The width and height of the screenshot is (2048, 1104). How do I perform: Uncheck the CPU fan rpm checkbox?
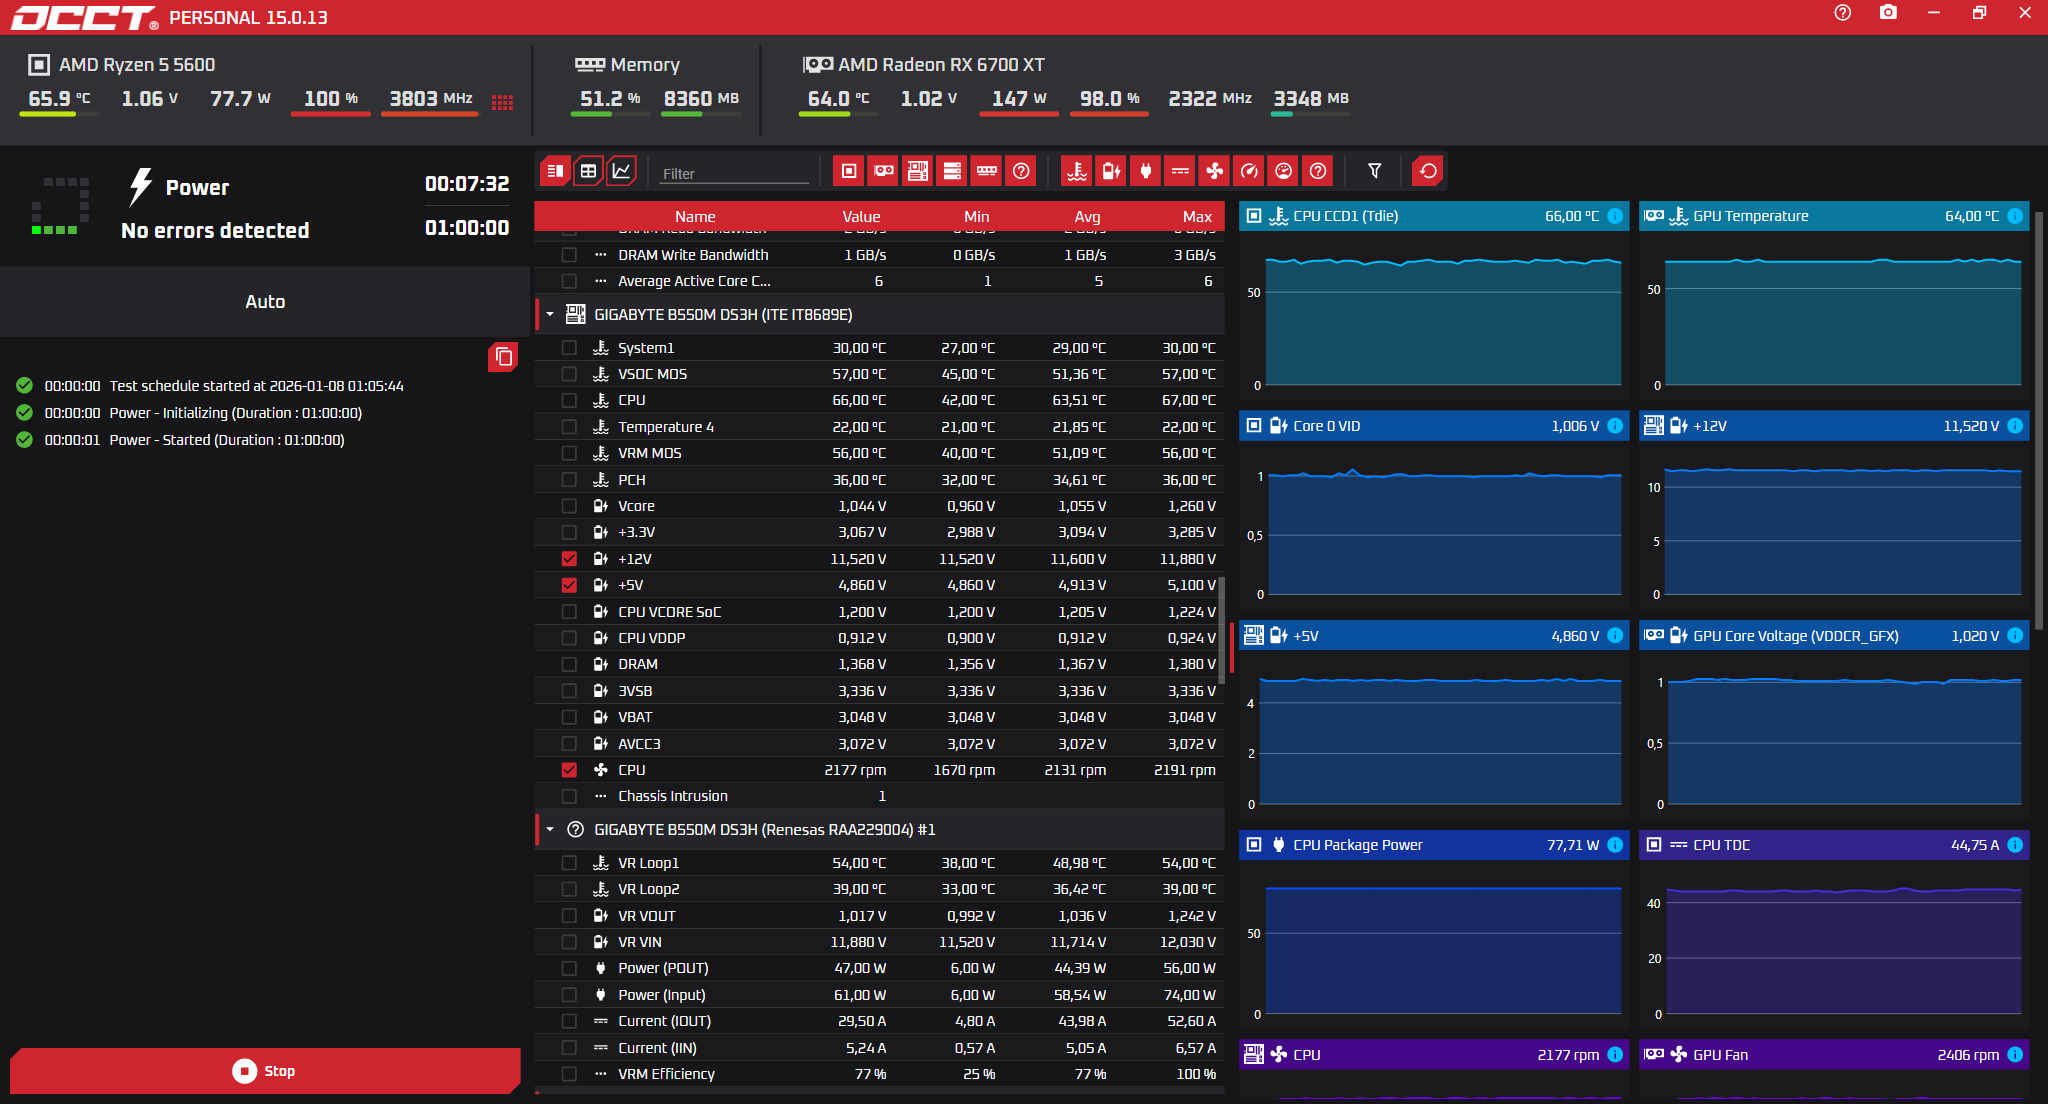569,770
